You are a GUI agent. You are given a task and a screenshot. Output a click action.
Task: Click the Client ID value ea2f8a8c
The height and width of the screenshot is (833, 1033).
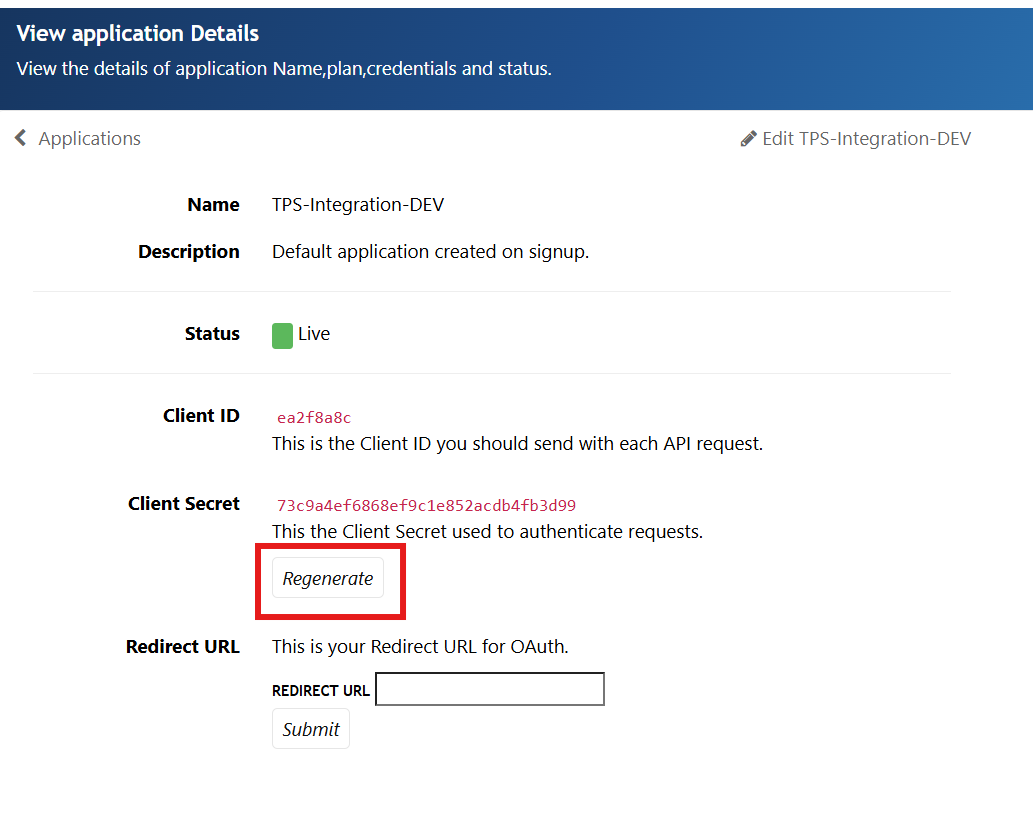(x=314, y=418)
